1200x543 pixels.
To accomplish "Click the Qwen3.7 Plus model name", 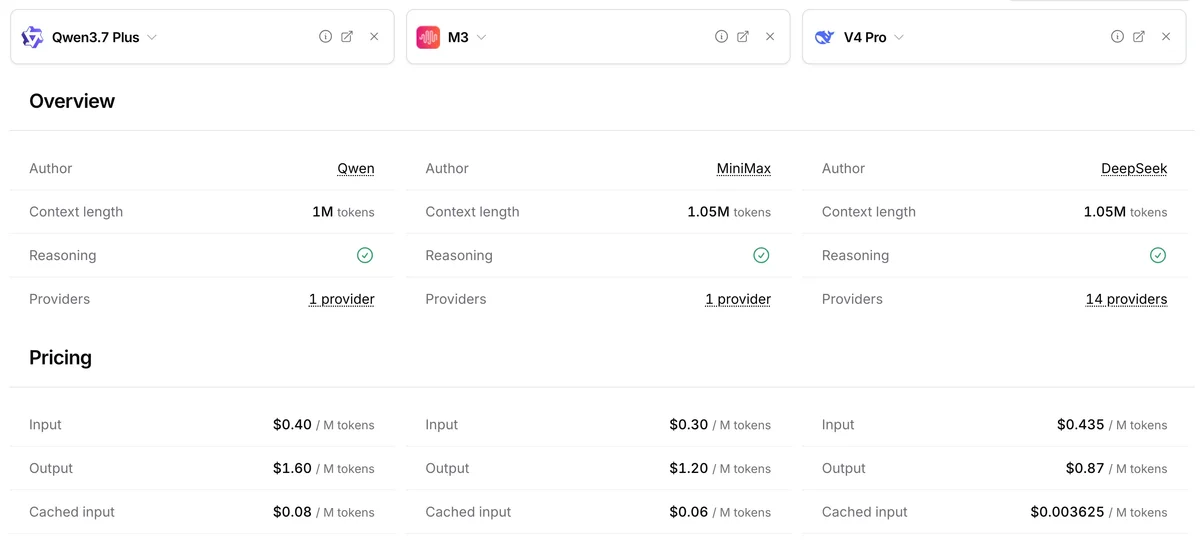I will pos(96,37).
